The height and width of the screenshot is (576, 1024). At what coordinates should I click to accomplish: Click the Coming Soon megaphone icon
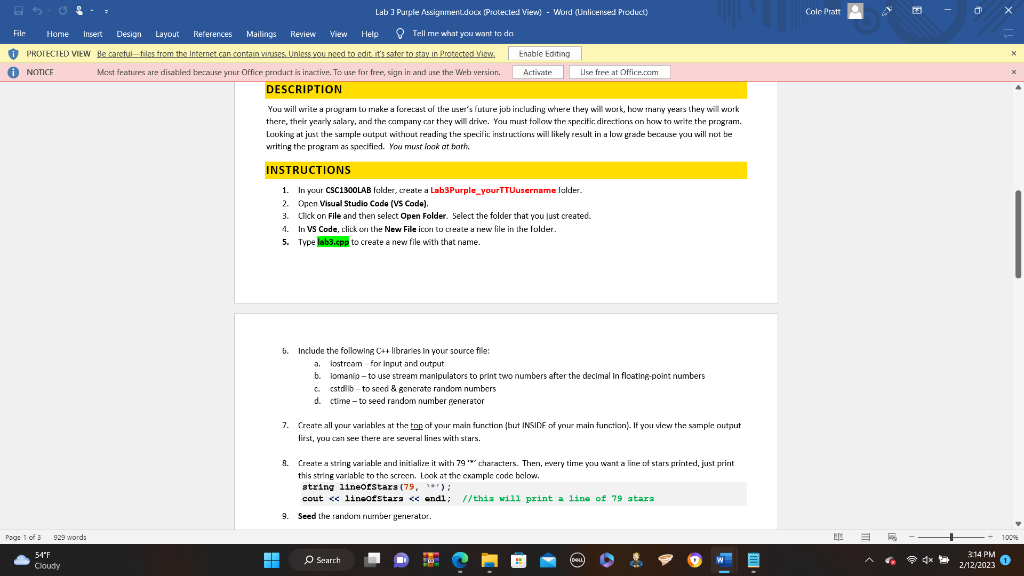click(x=887, y=11)
